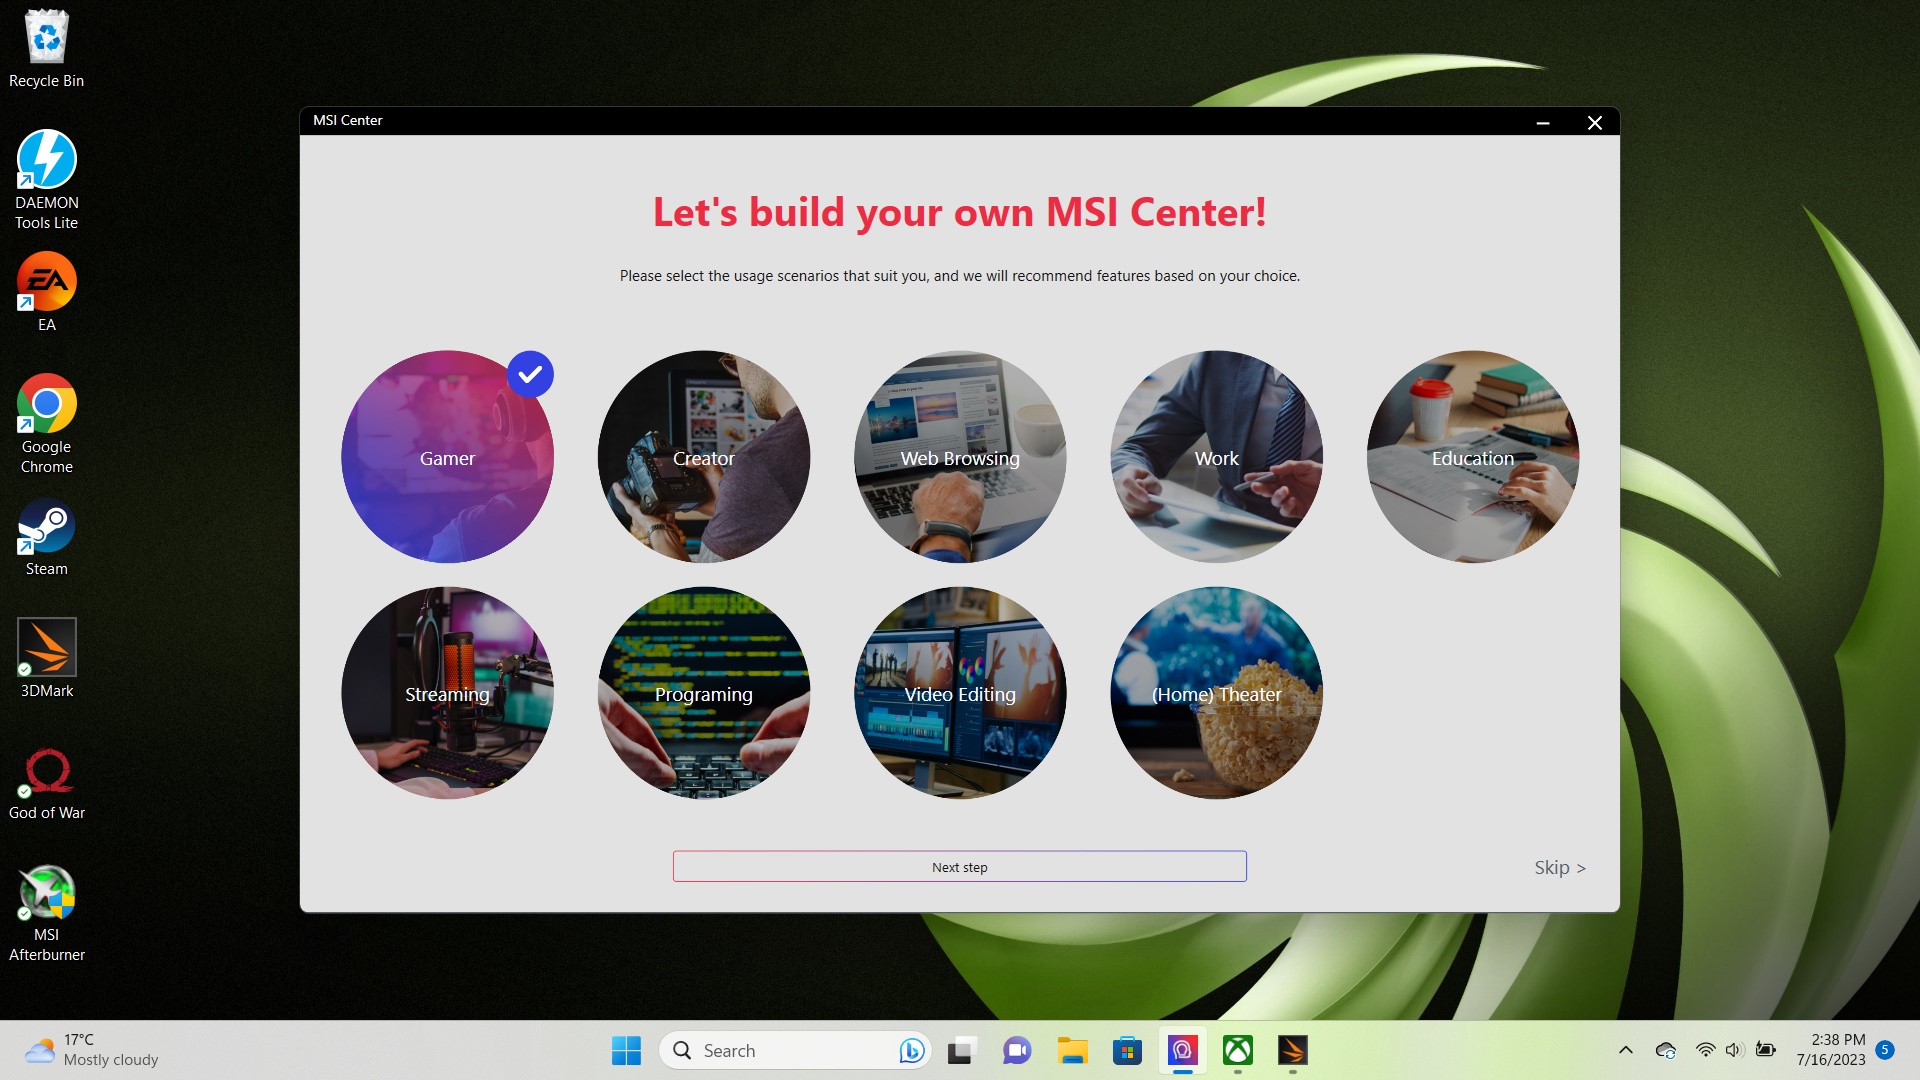Image resolution: width=1920 pixels, height=1080 pixels.
Task: Choose the Programing scenario
Action: tap(703, 693)
